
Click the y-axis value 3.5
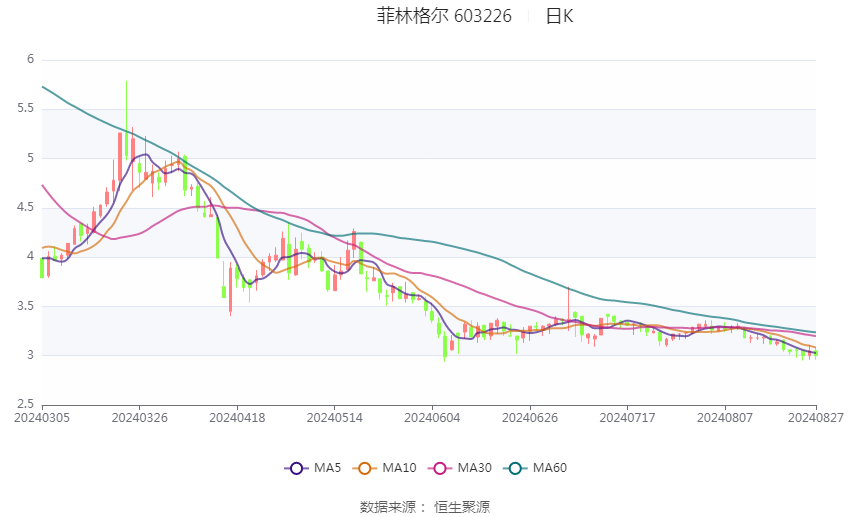(25, 306)
